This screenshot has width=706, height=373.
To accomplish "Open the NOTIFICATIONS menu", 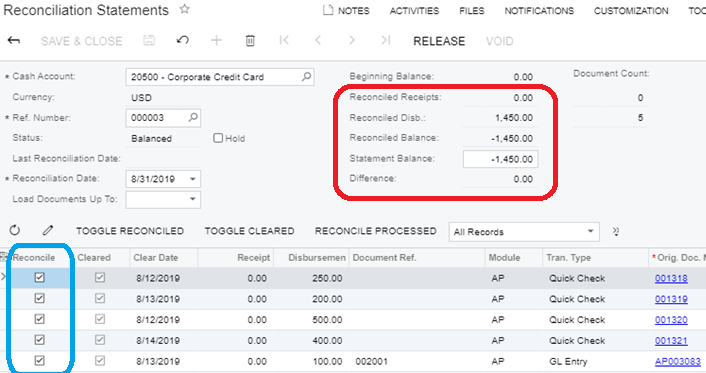I will click(x=539, y=11).
